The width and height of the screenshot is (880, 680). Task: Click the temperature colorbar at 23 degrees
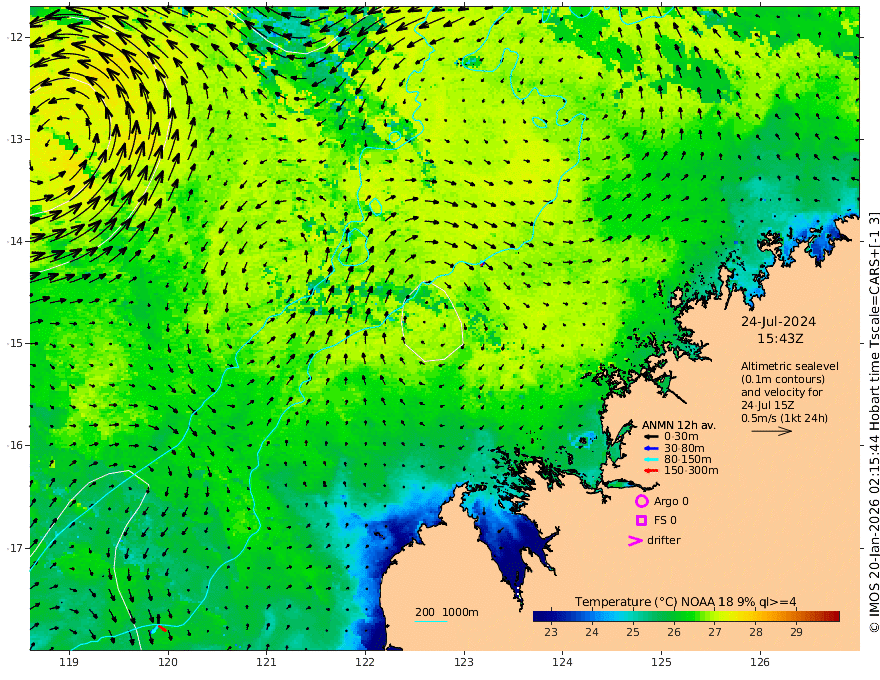[551, 617]
